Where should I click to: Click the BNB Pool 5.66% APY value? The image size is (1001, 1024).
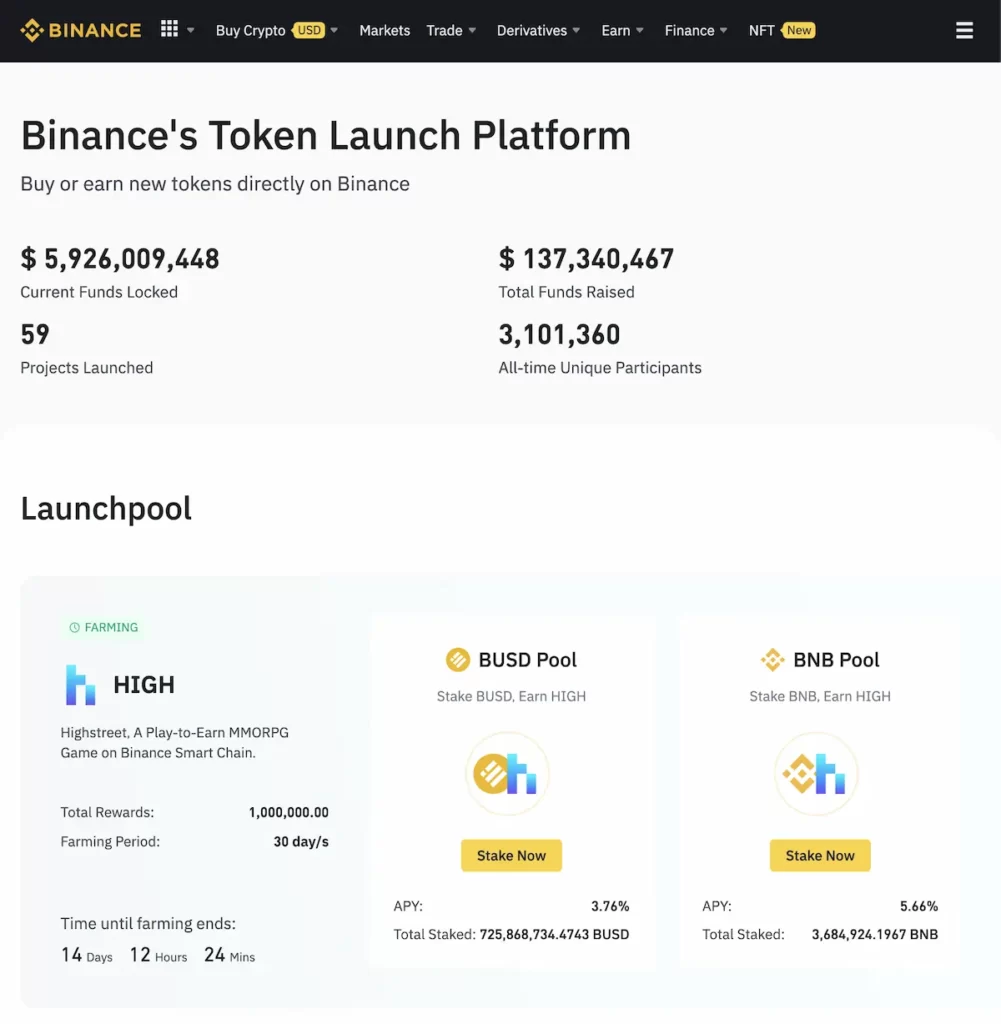pyautogui.click(x=919, y=906)
